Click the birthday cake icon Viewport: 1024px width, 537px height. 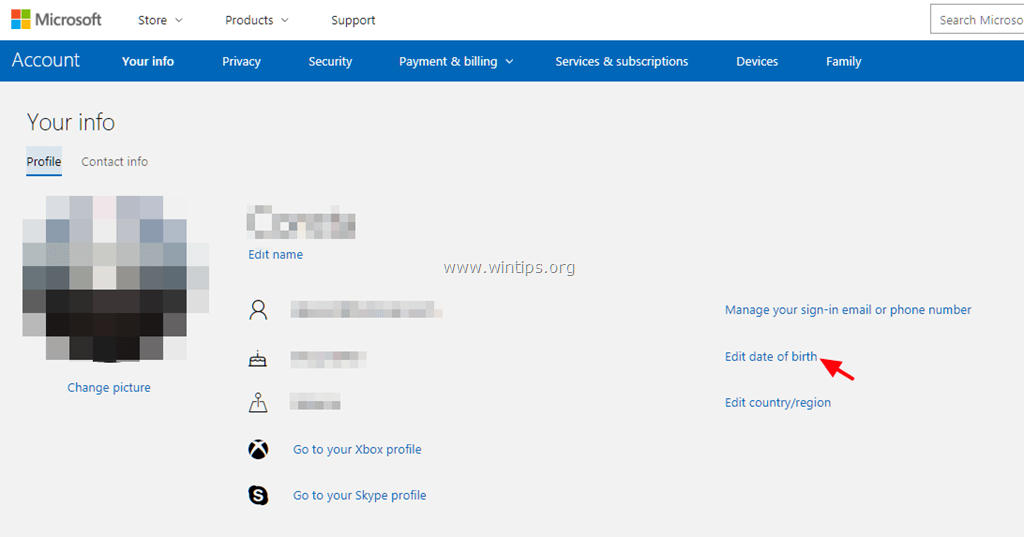(x=257, y=358)
